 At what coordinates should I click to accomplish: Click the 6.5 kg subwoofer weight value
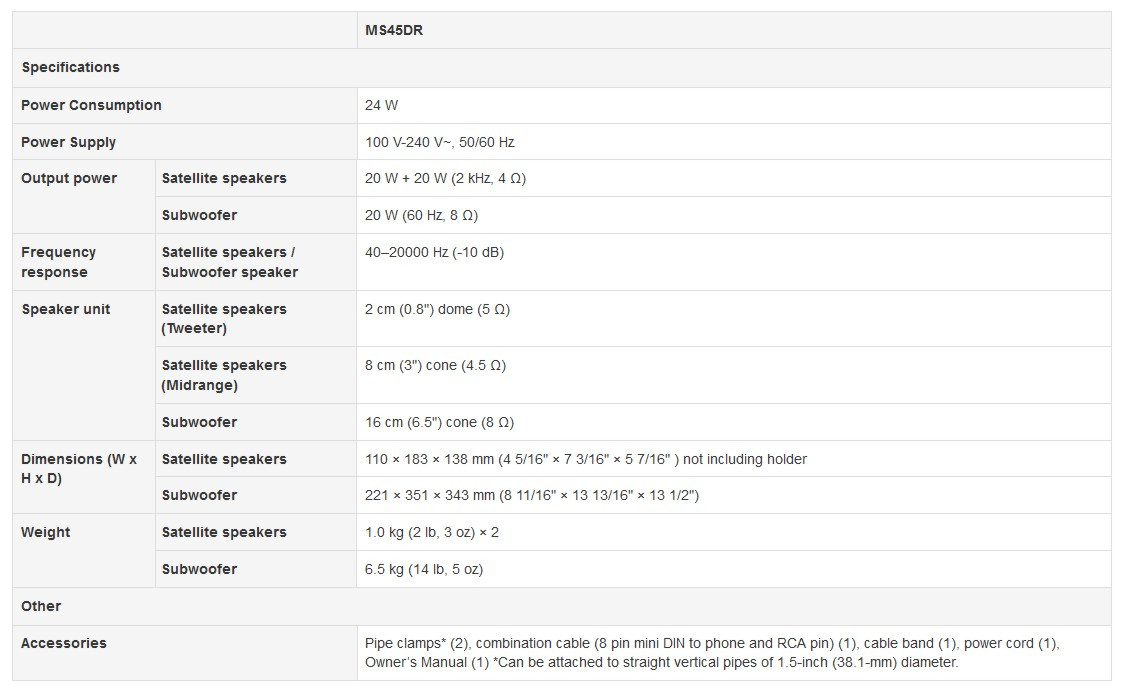[x=423, y=569]
